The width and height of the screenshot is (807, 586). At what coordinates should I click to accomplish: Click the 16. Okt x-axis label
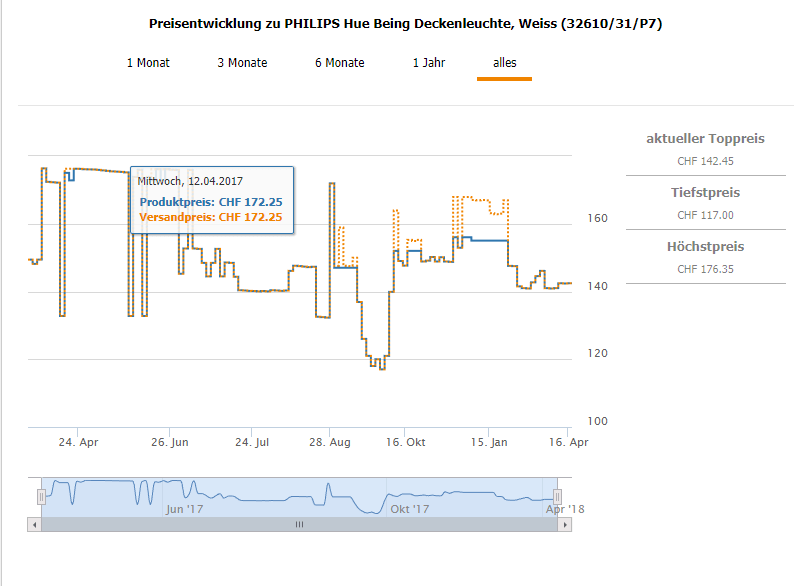coord(407,442)
